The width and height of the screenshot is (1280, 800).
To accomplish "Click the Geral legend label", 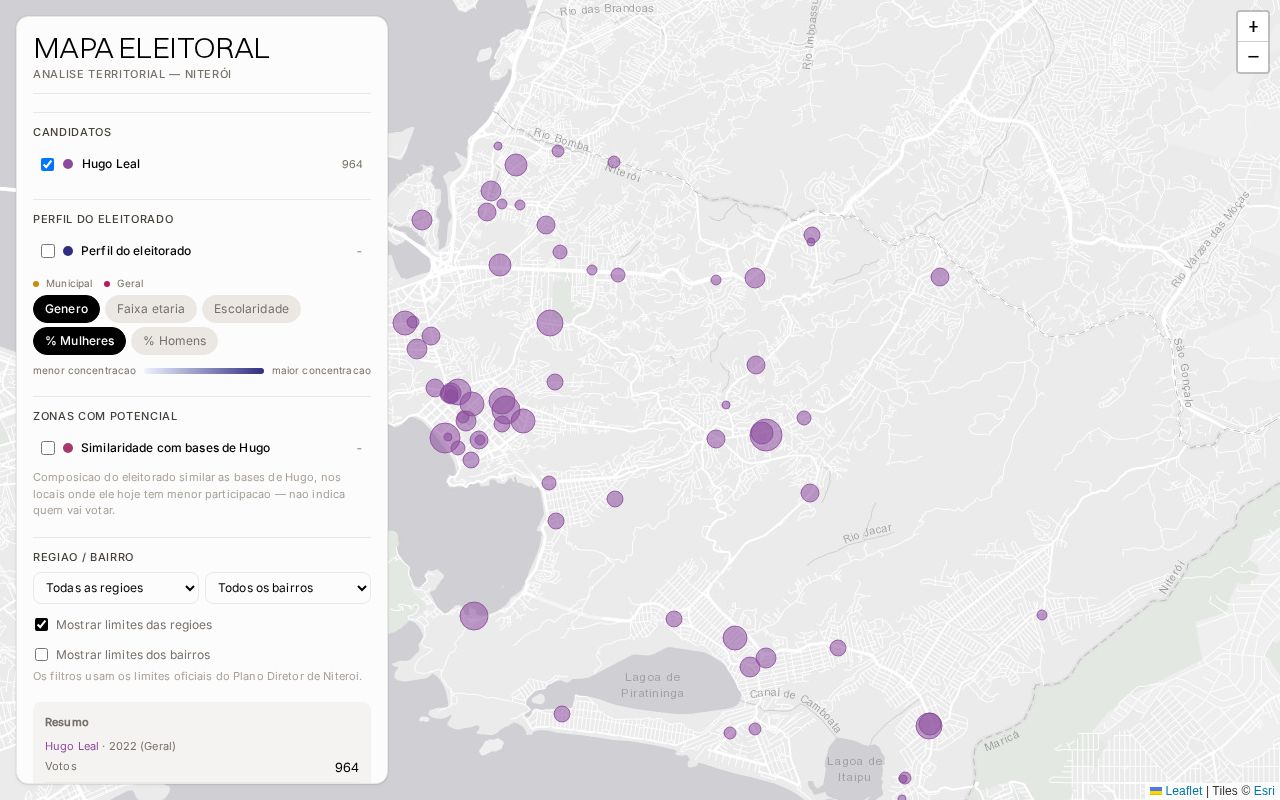I will coord(130,284).
